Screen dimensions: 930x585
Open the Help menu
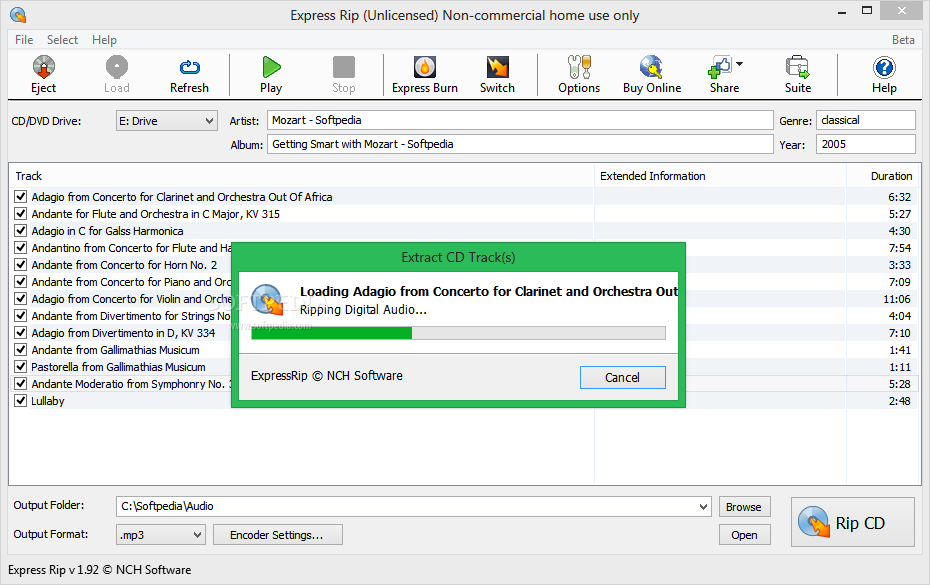[104, 40]
